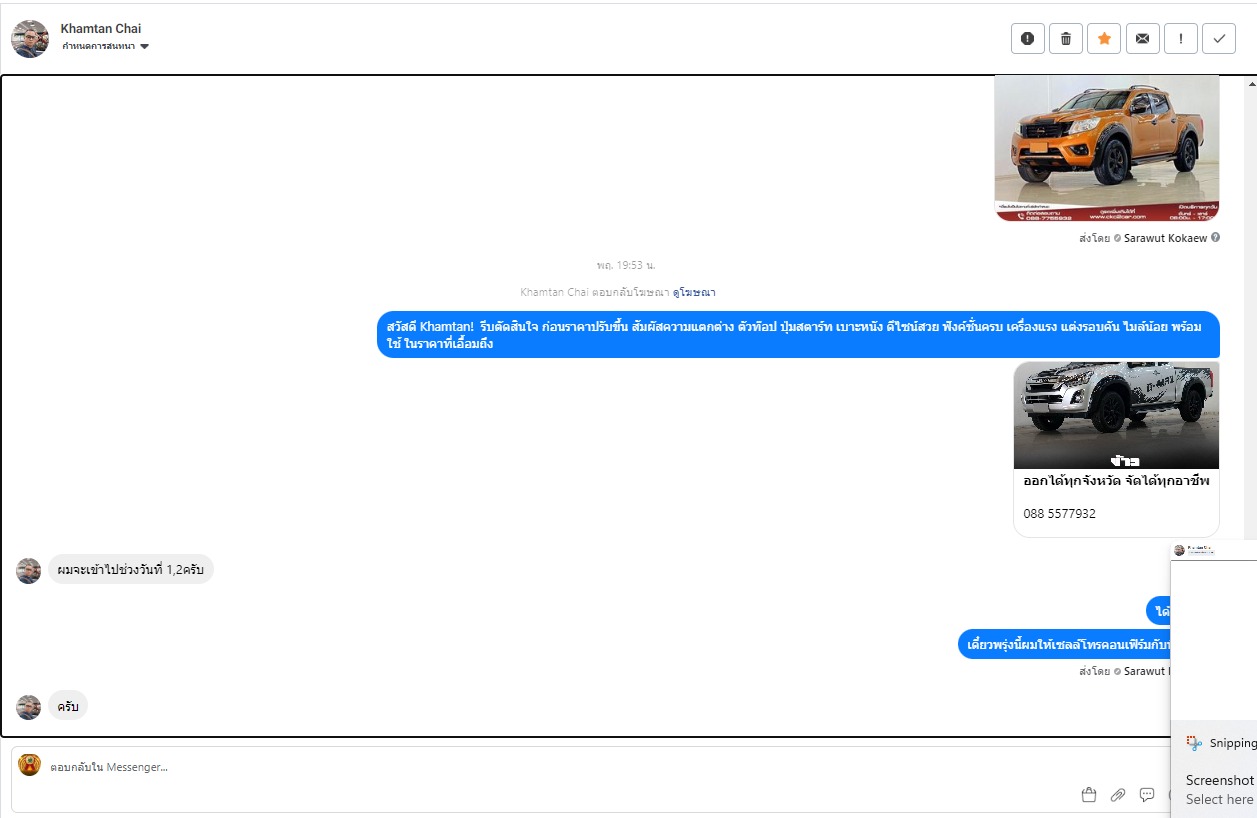The width and height of the screenshot is (1257, 818).
Task: Click the help icon beside Sarawut Kokaew
Action: click(x=1215, y=238)
